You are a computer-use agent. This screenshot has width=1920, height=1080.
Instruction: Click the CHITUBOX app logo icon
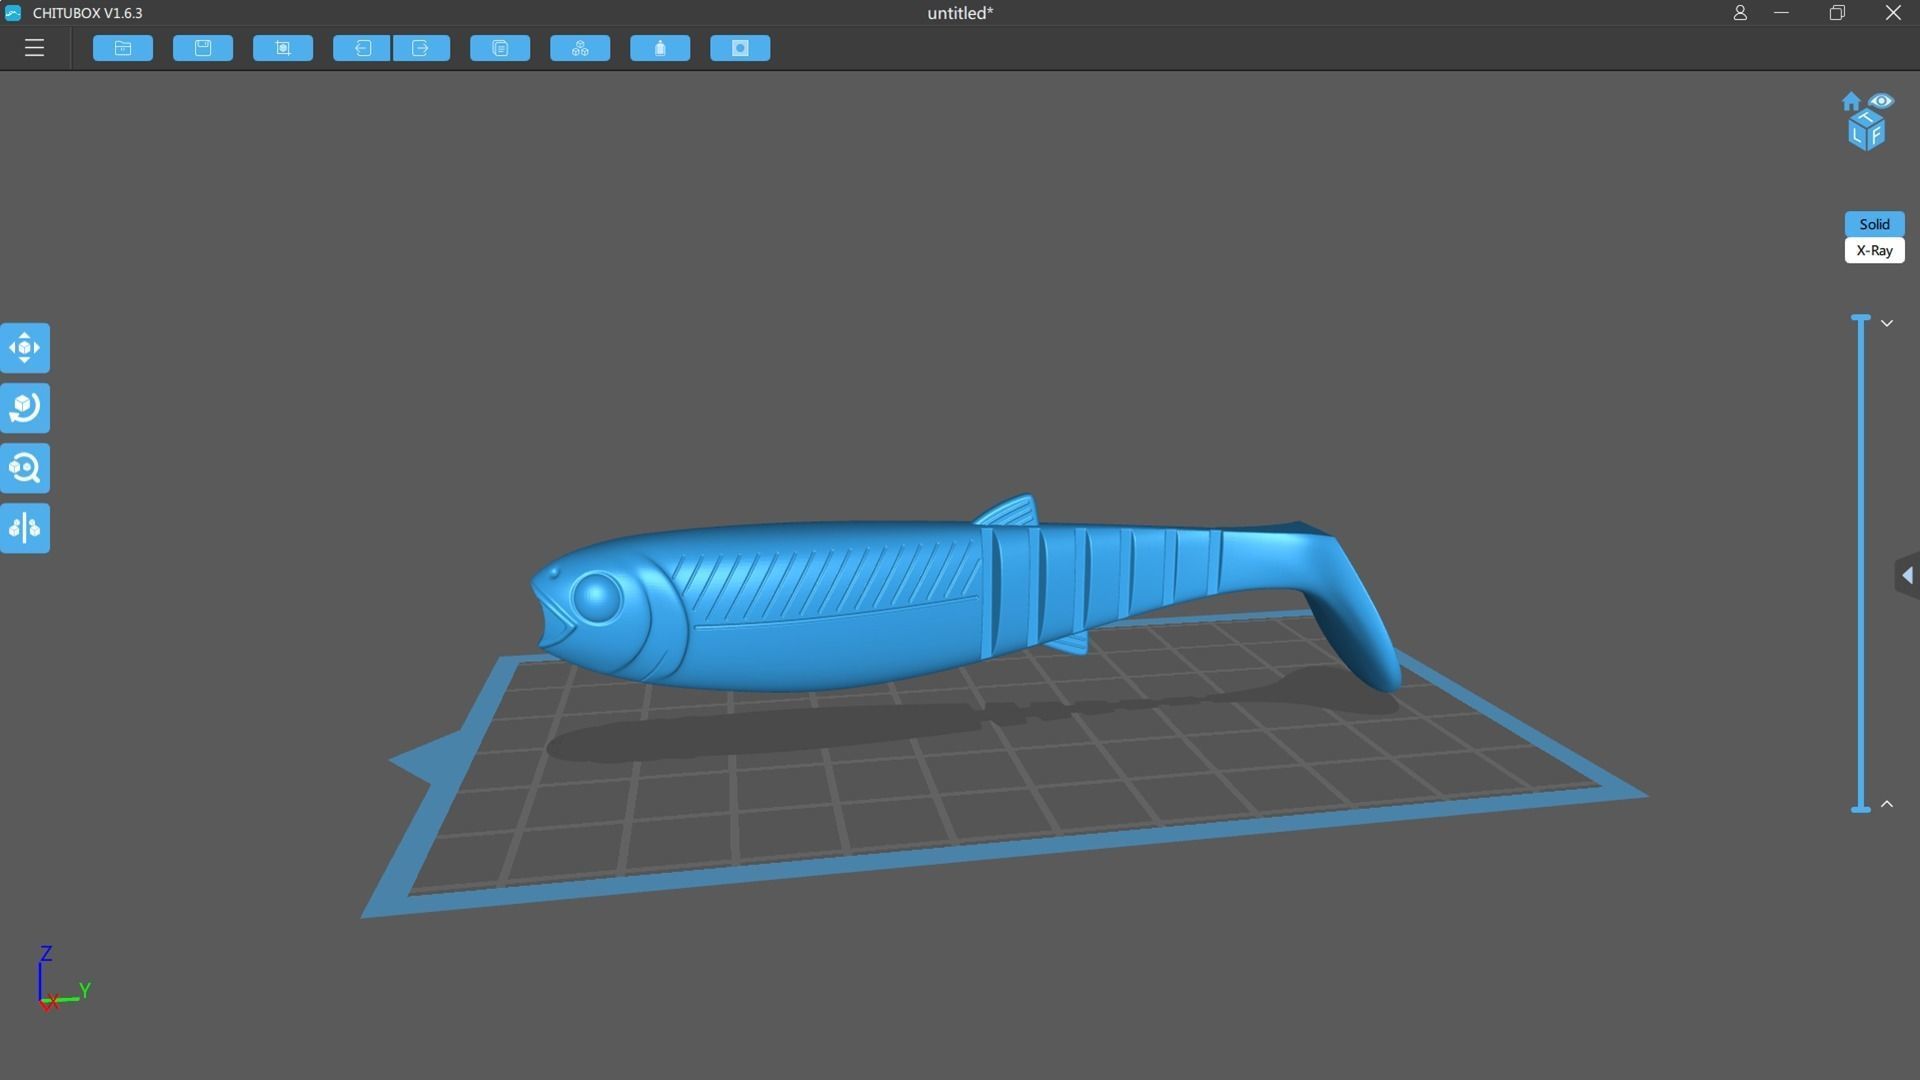pos(13,13)
